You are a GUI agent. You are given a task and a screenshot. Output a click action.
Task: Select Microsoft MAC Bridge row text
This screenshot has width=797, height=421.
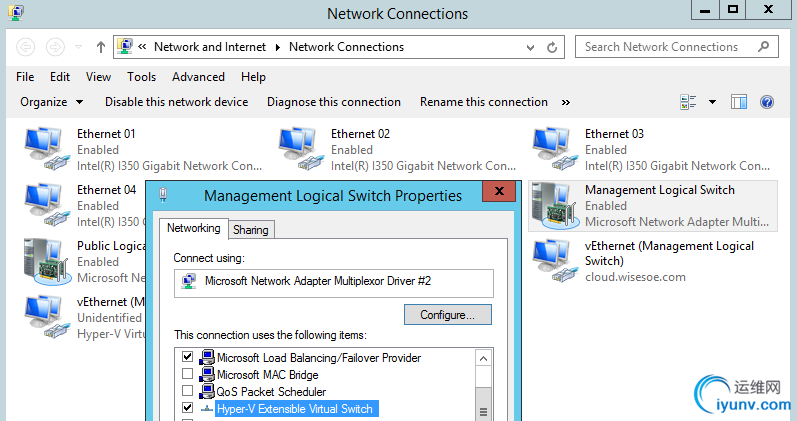point(268,375)
